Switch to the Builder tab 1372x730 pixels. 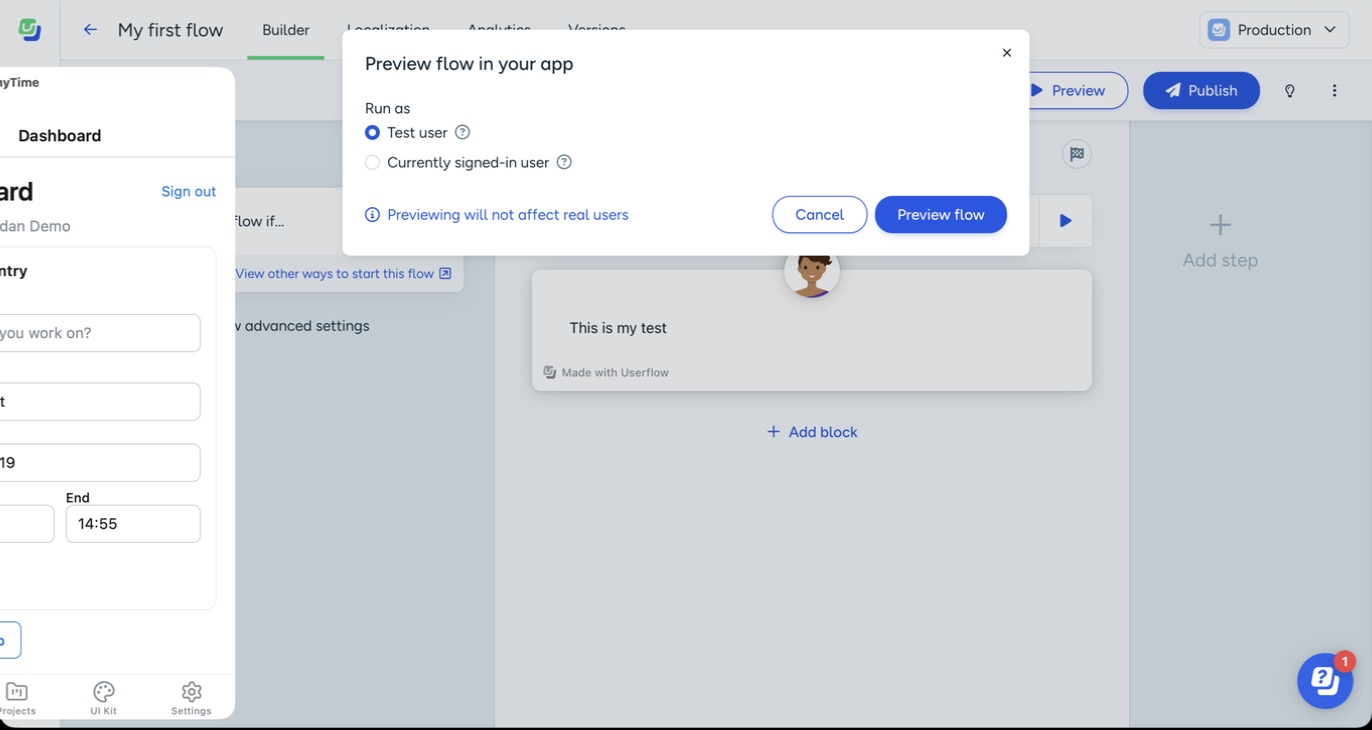286,30
